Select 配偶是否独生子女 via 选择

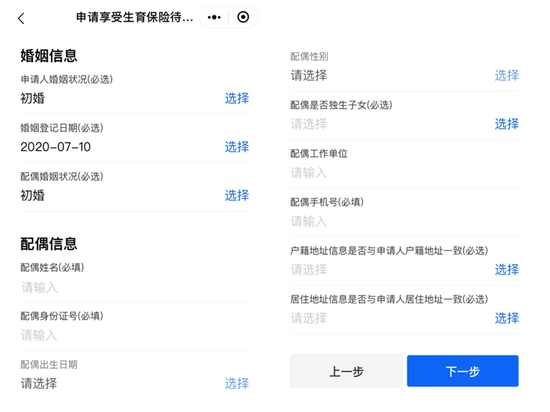(x=507, y=124)
